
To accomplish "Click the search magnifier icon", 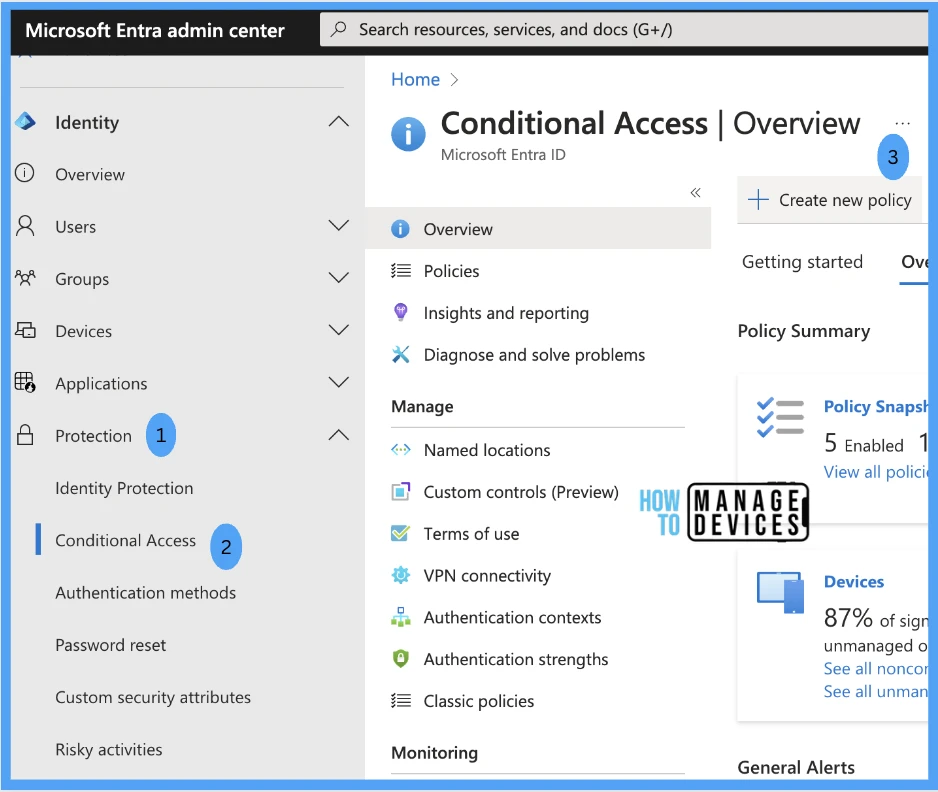I will [339, 29].
